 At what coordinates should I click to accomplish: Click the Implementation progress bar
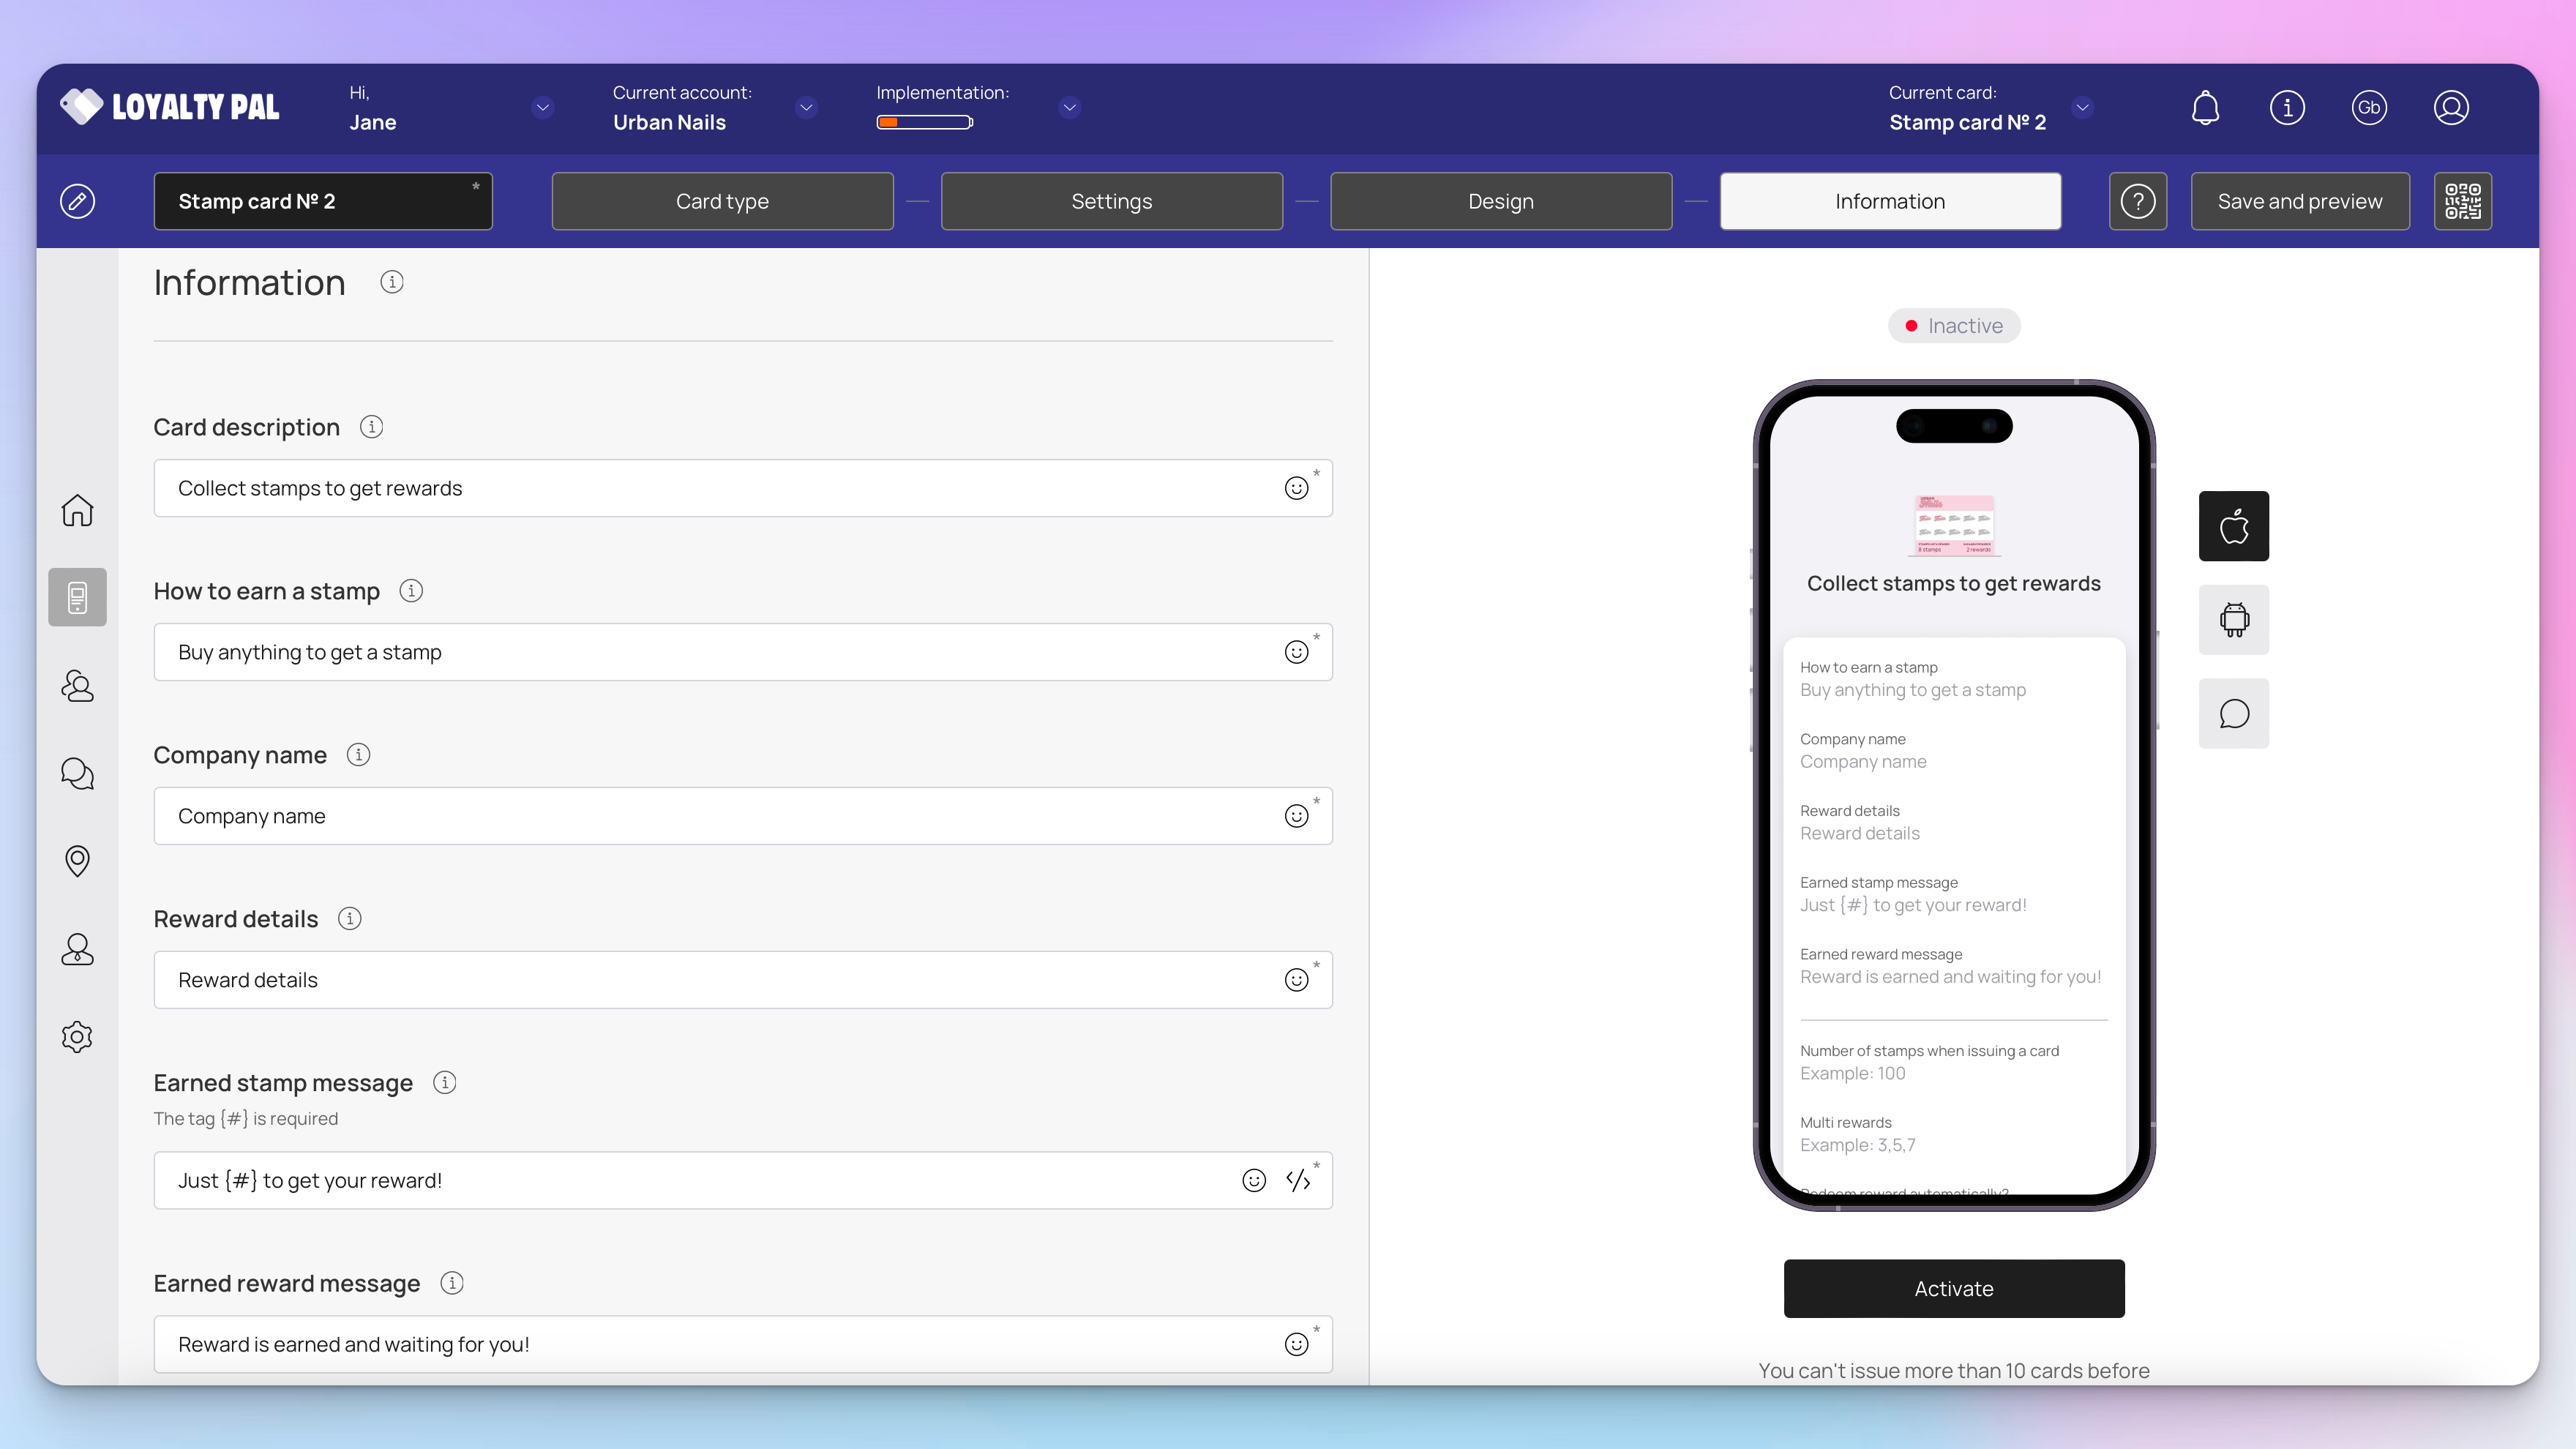point(924,123)
